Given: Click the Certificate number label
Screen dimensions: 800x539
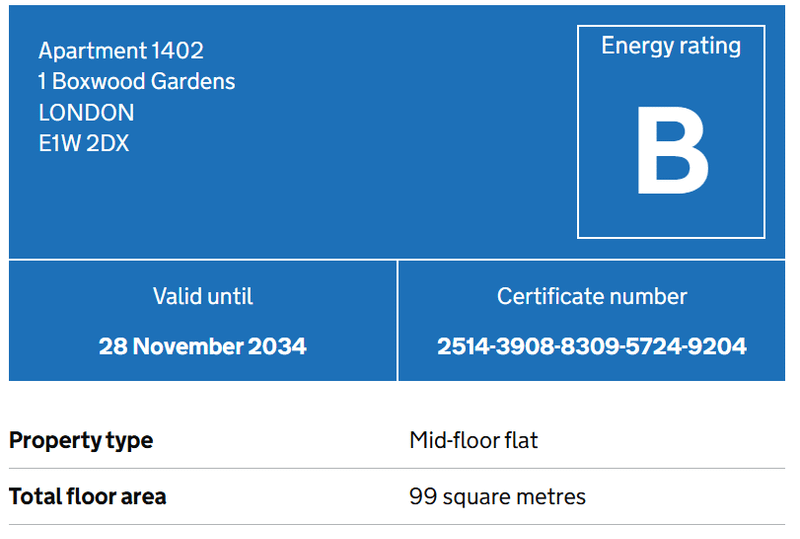Looking at the screenshot, I should [592, 296].
